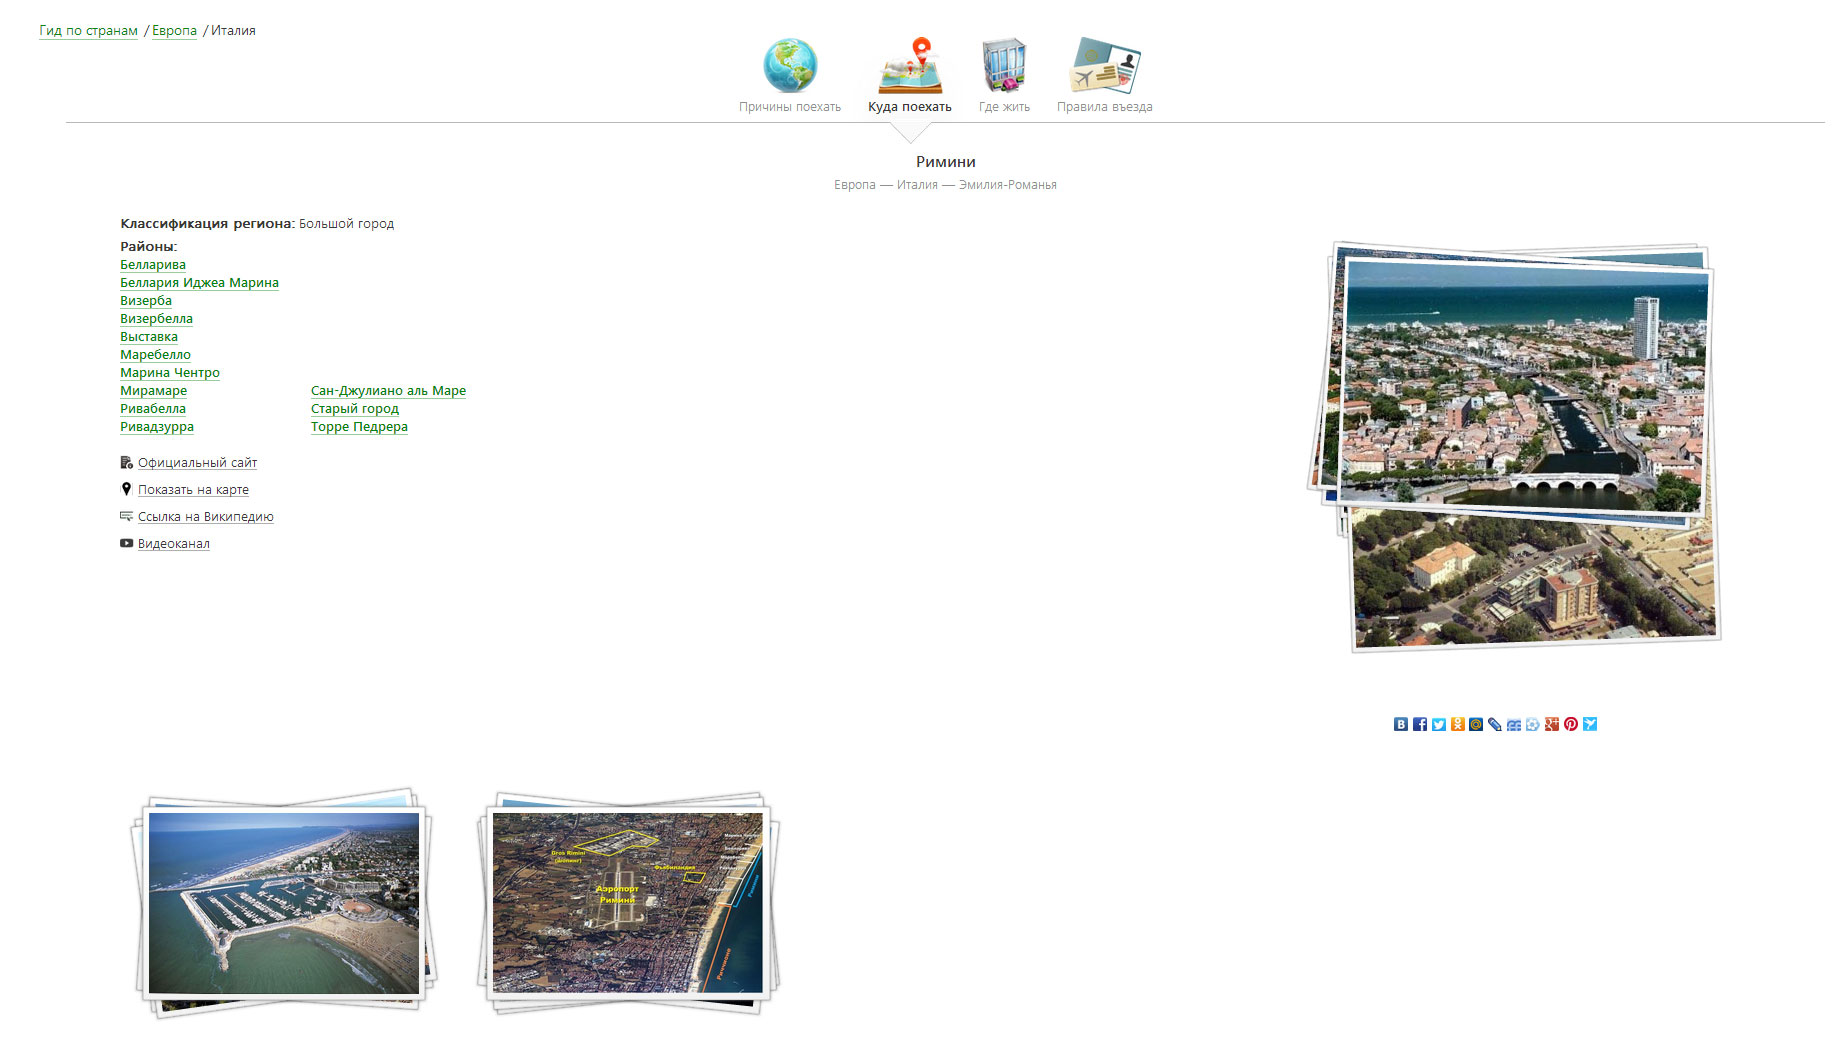Share via LiveJournal pencil icon

coord(1495,724)
